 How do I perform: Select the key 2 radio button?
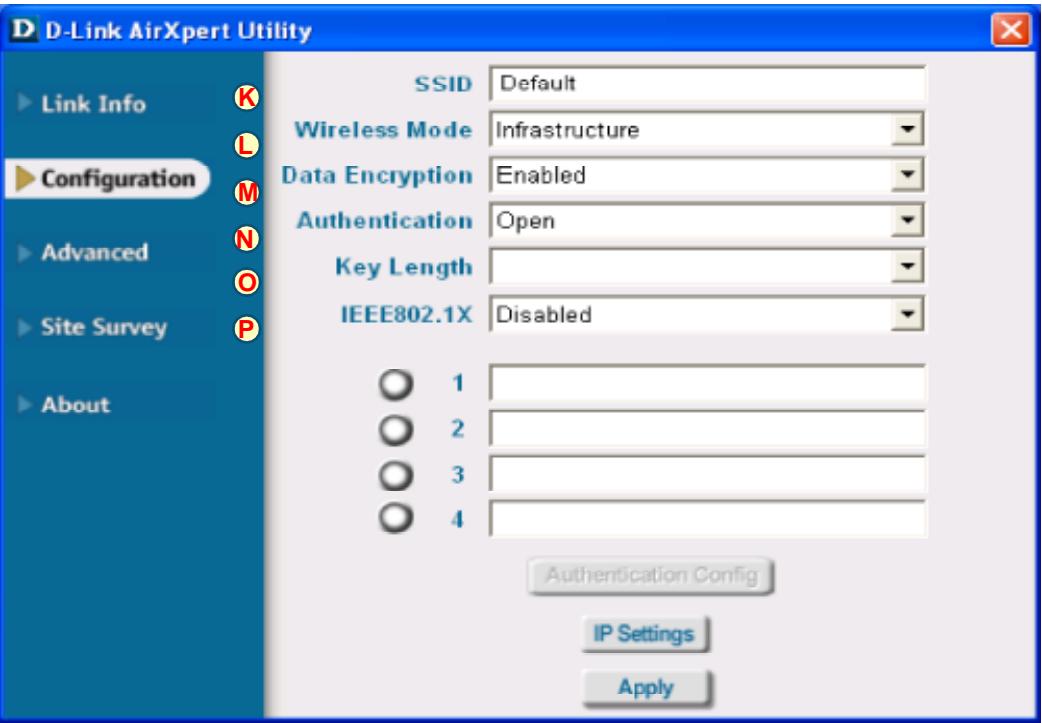(396, 430)
